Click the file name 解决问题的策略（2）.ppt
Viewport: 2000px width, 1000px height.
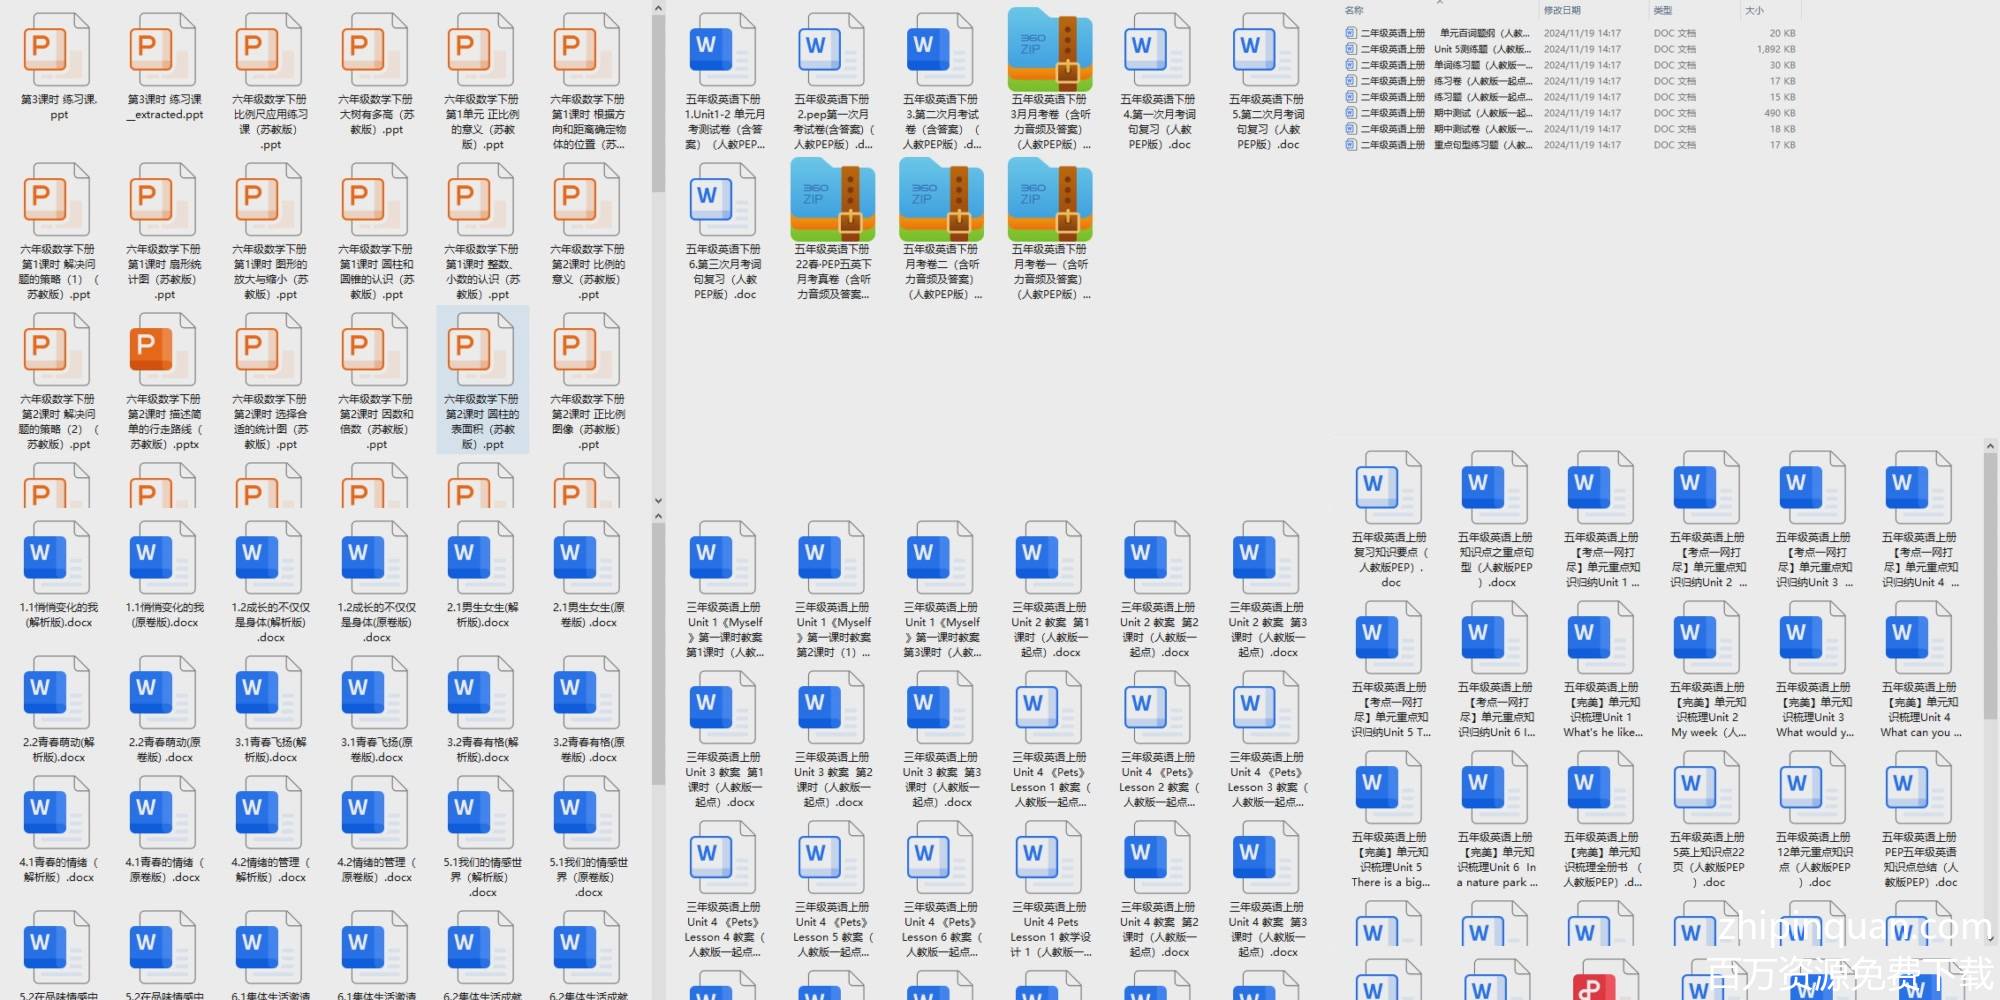click(59, 422)
